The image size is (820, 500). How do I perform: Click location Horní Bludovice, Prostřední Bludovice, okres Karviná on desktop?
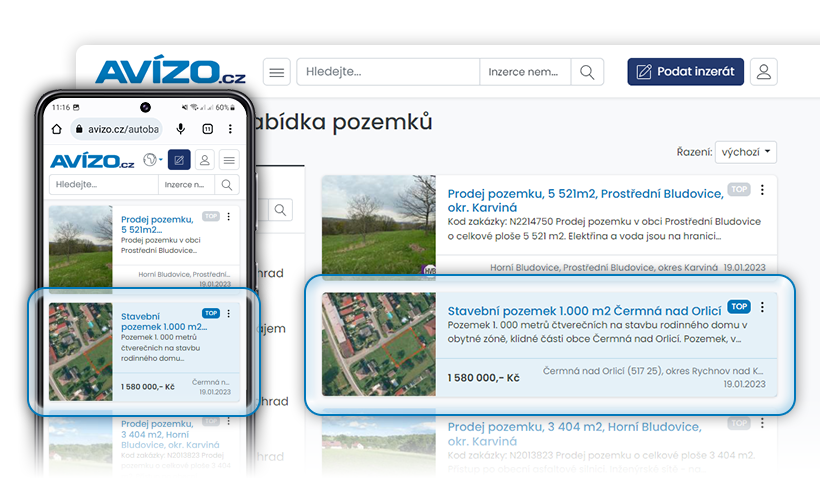point(604,267)
